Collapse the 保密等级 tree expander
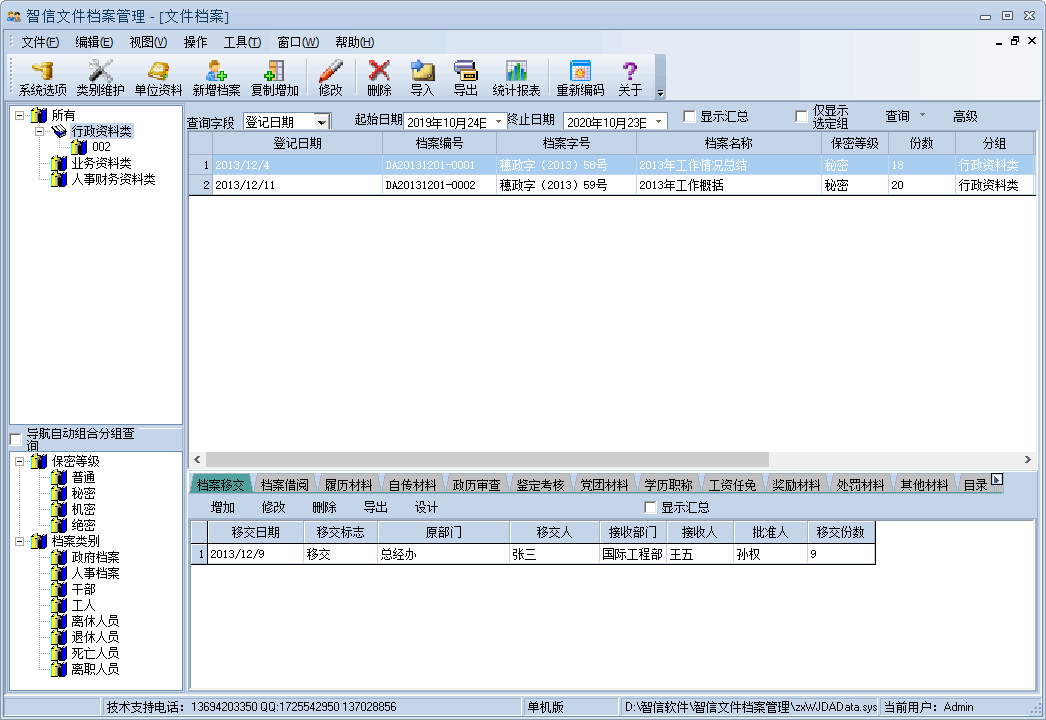Image resolution: width=1046 pixels, height=720 pixels. coord(19,461)
